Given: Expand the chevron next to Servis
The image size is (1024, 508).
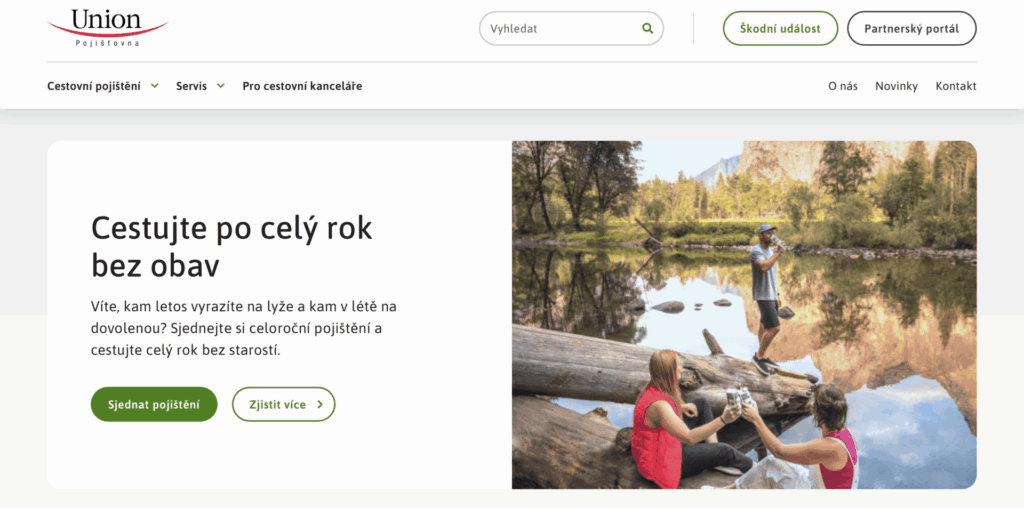Looking at the screenshot, I should click(220, 86).
